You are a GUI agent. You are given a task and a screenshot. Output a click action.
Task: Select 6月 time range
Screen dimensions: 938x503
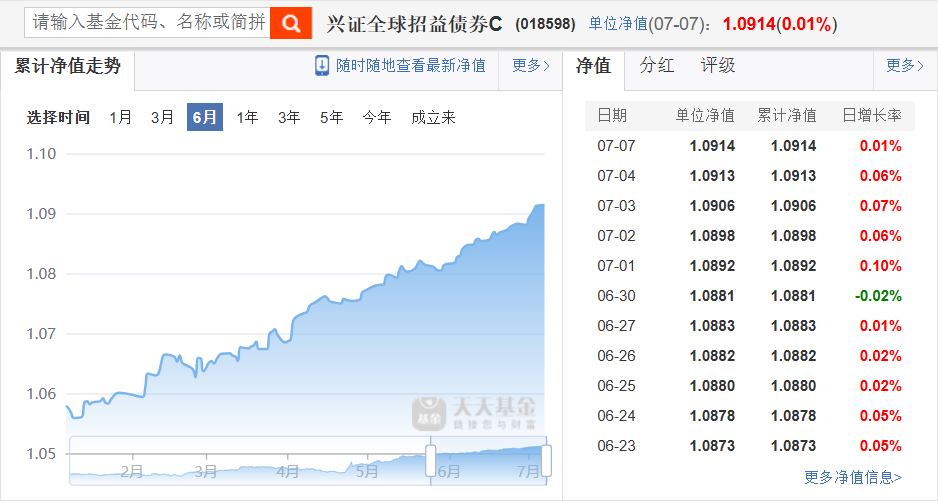tap(205, 117)
